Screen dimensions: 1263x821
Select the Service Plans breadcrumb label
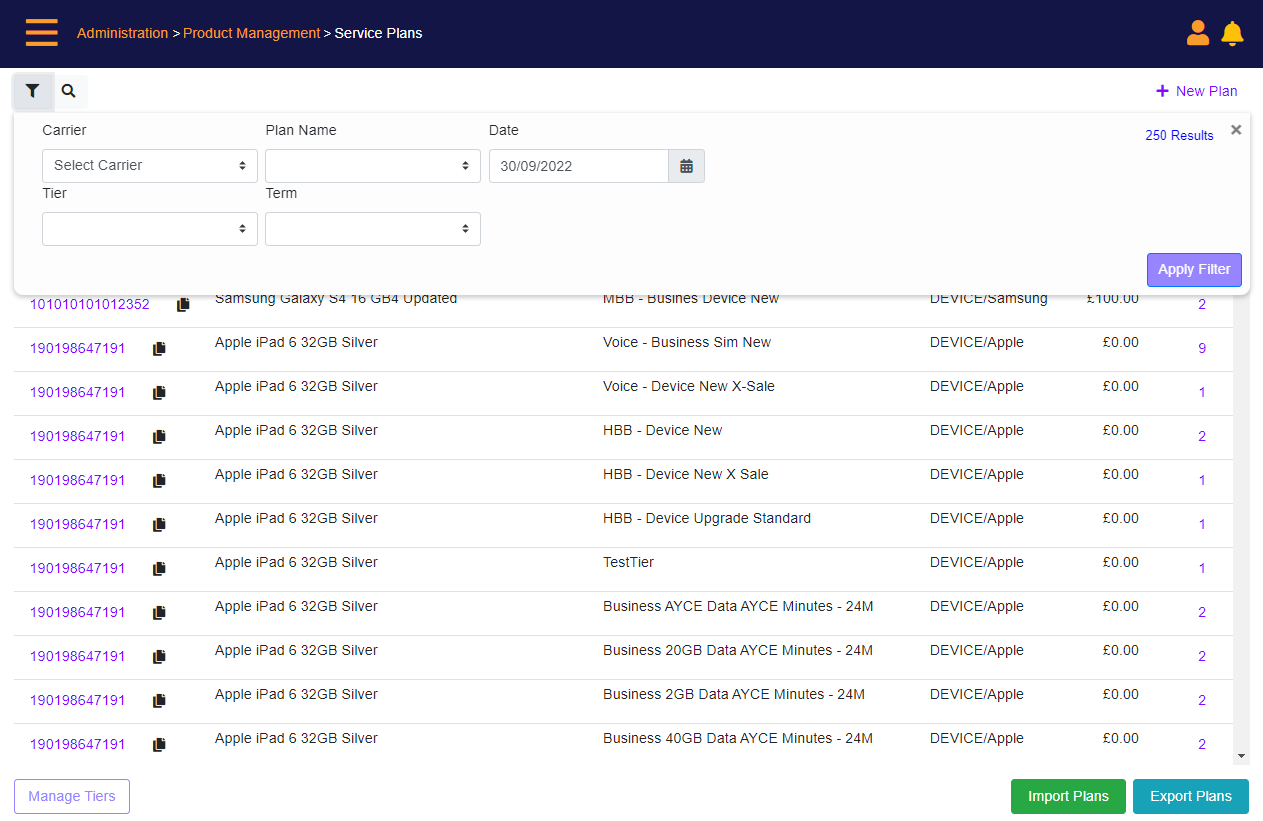pyautogui.click(x=378, y=33)
